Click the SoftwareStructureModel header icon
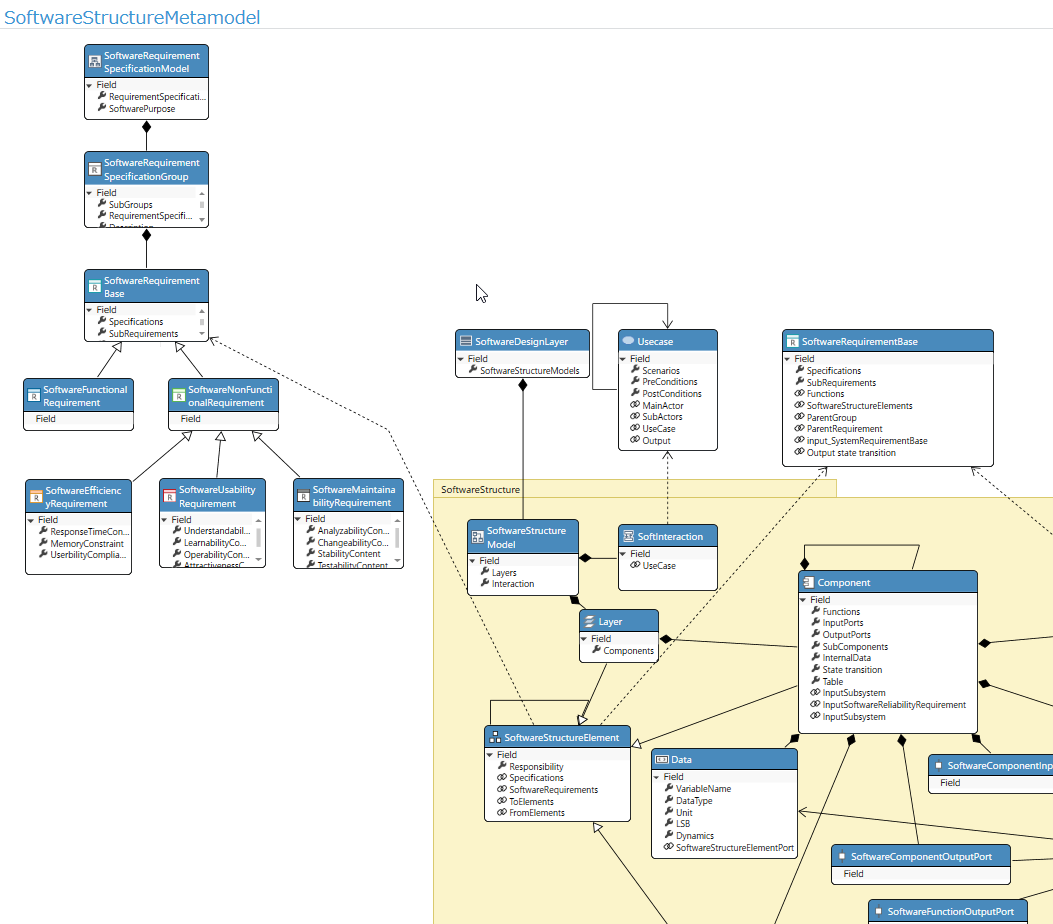This screenshot has width=1053, height=924. pyautogui.click(x=477, y=537)
